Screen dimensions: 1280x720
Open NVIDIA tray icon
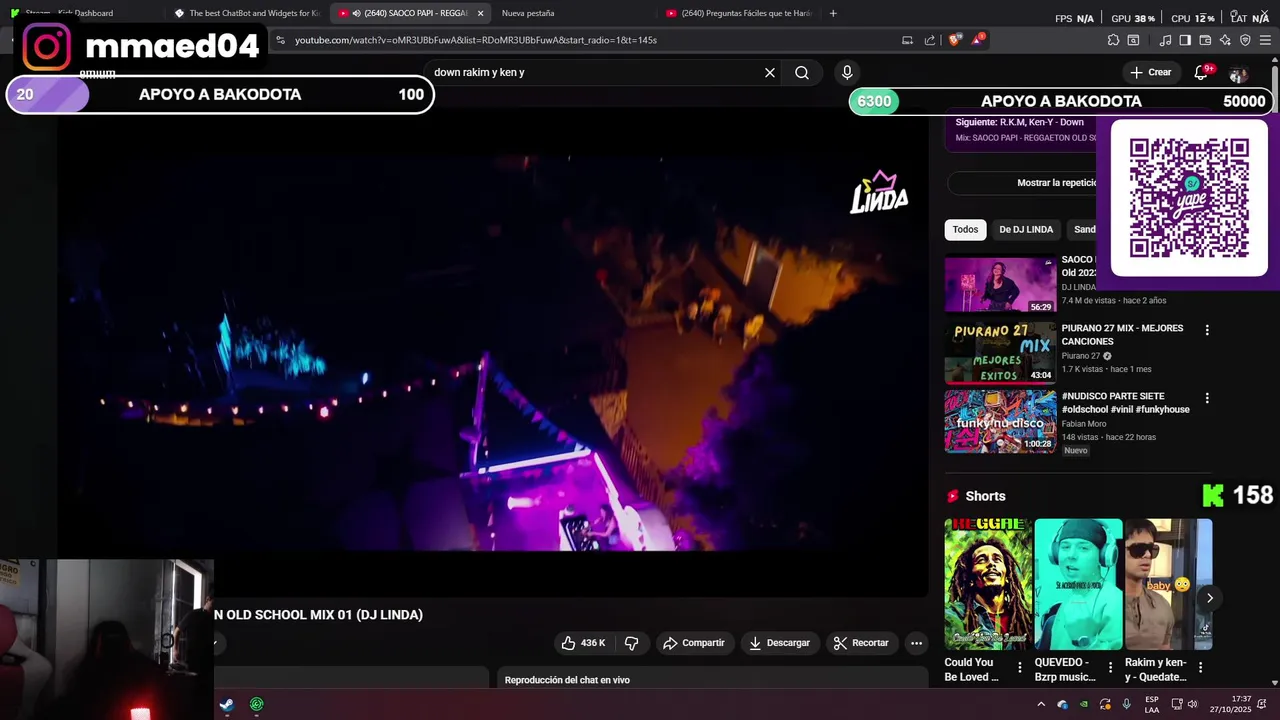[1084, 704]
